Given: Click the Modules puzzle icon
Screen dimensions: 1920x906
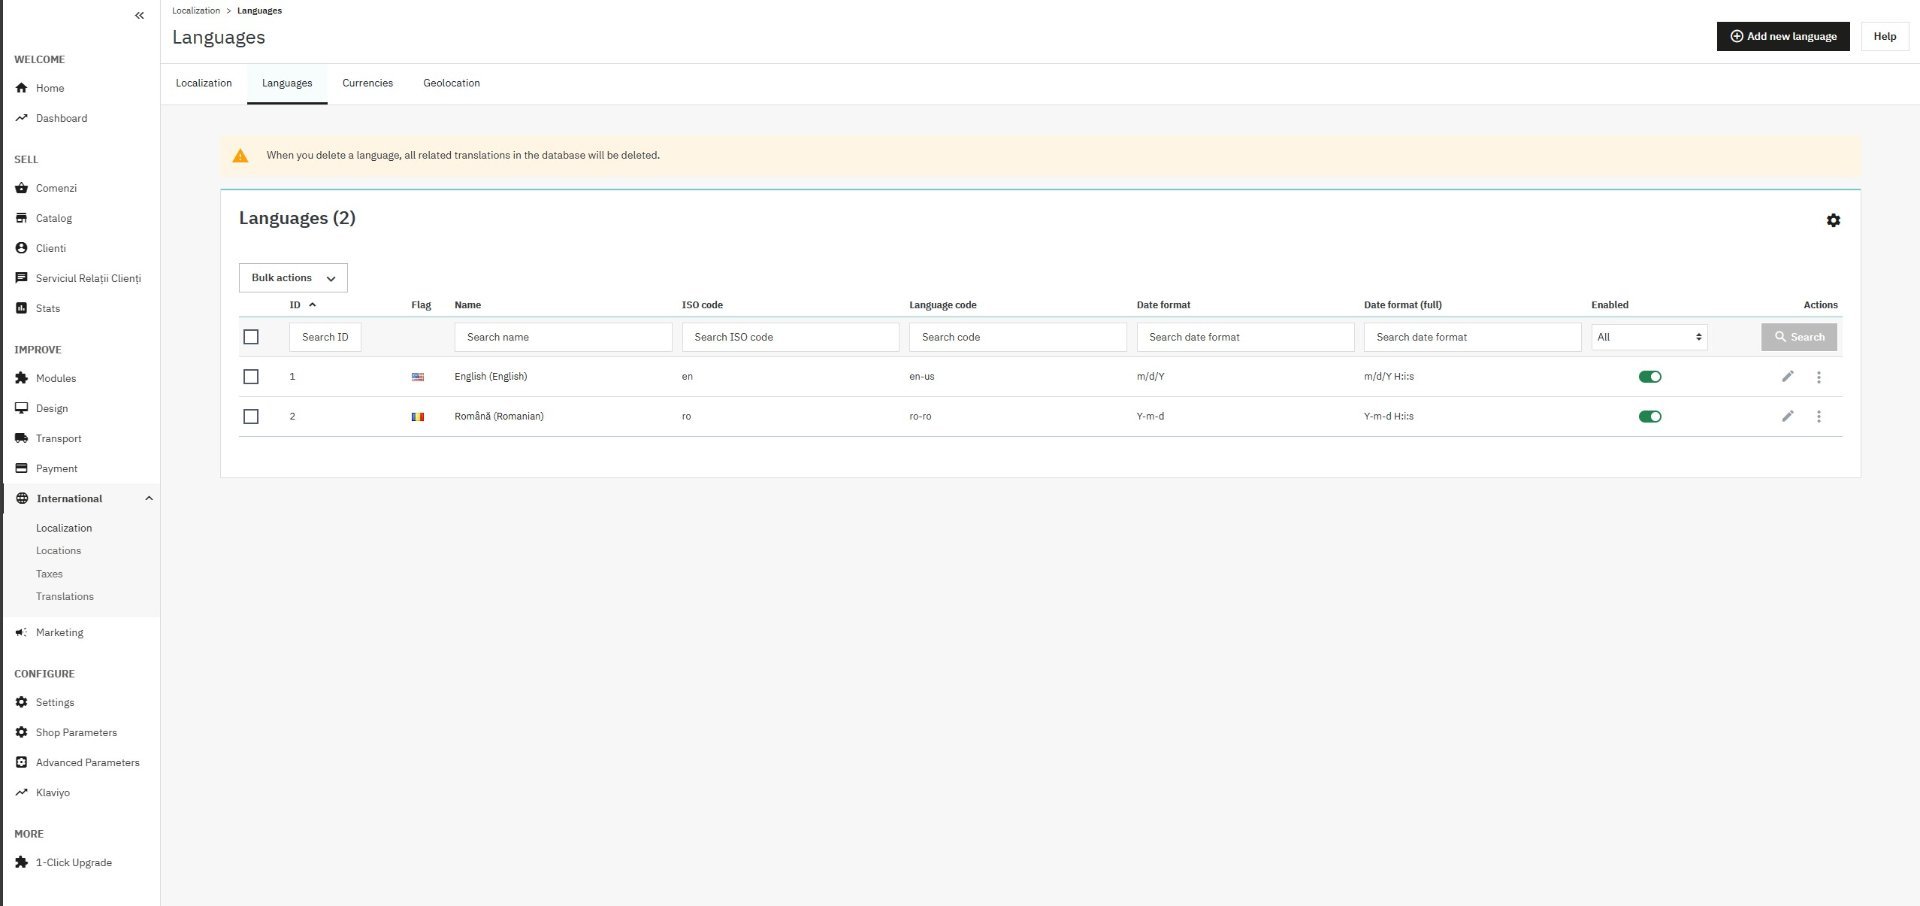Looking at the screenshot, I should pos(21,378).
